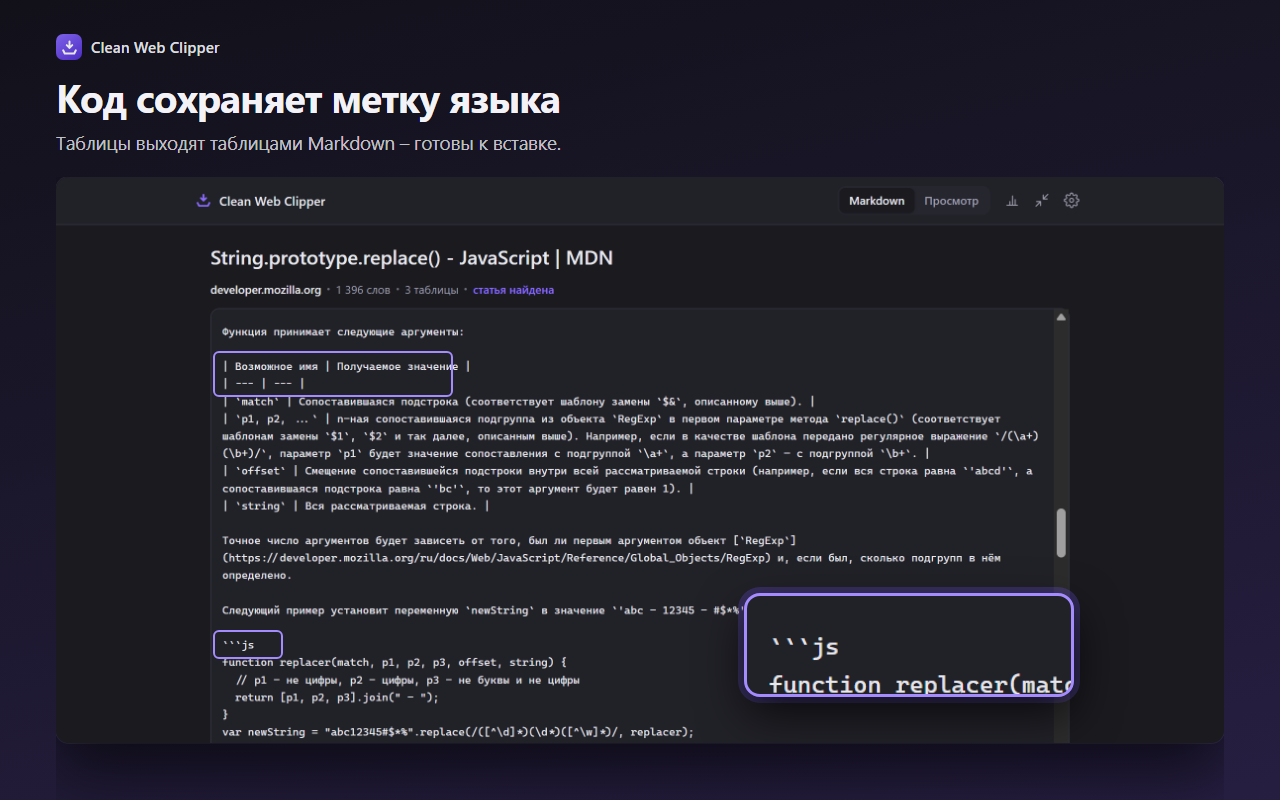1280x800 pixels.
Task: Click the small download icon in the app header
Action: point(203,200)
